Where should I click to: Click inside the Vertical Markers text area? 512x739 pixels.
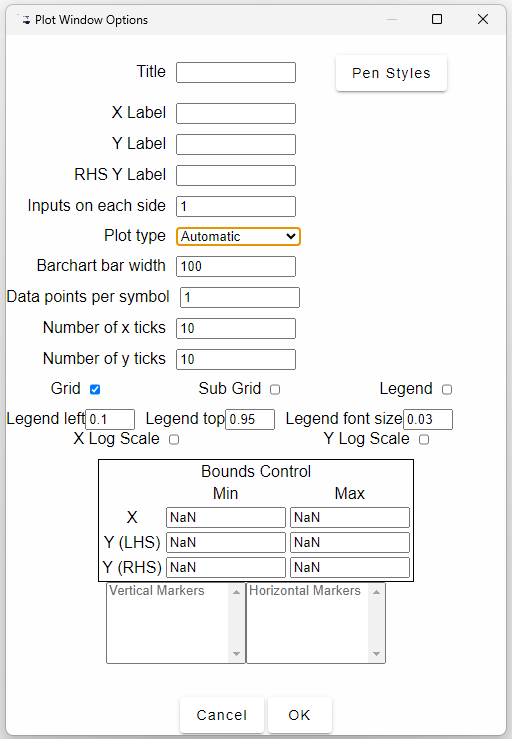point(168,623)
